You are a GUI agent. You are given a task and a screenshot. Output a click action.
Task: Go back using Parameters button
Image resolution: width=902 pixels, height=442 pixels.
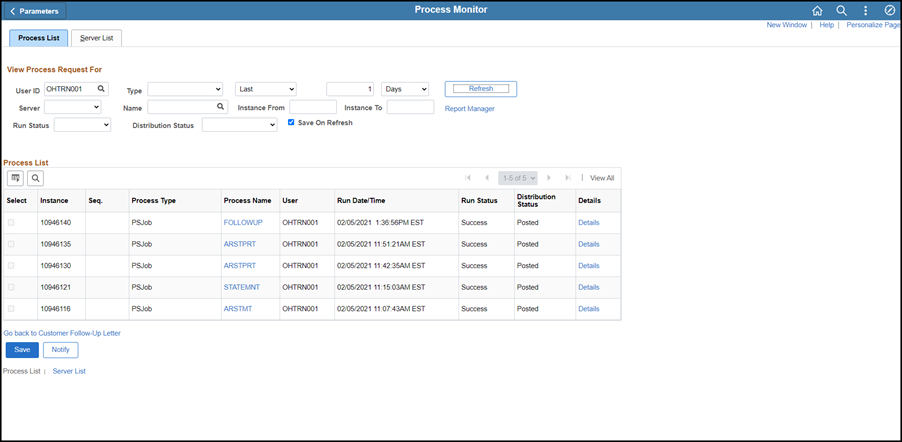pyautogui.click(x=35, y=11)
